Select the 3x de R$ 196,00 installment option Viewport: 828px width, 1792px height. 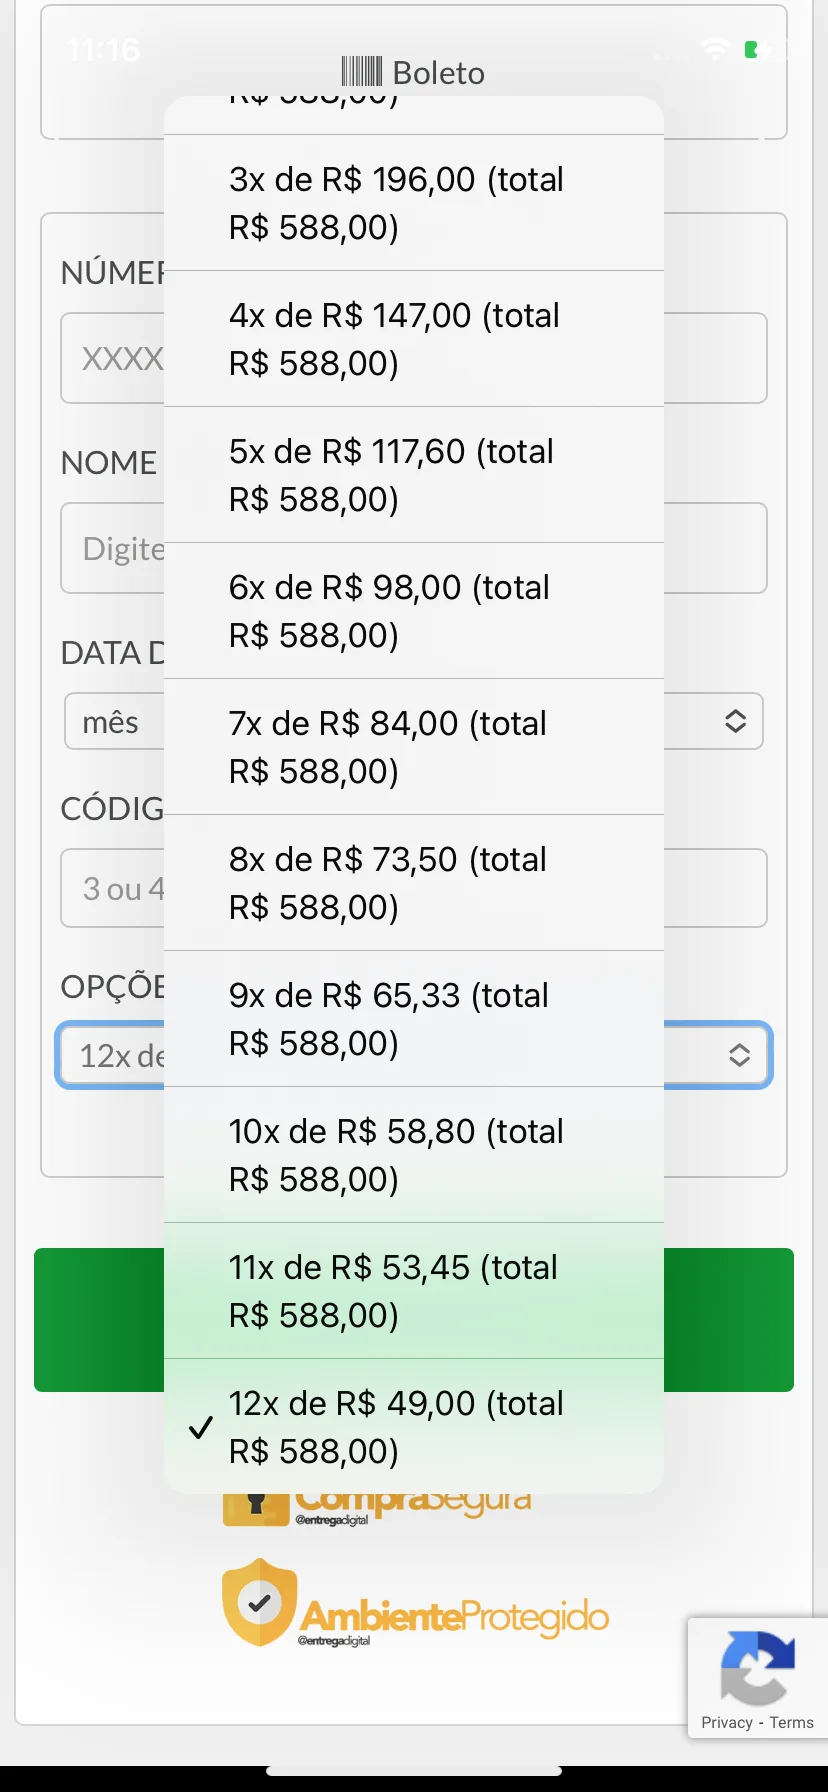coord(414,203)
